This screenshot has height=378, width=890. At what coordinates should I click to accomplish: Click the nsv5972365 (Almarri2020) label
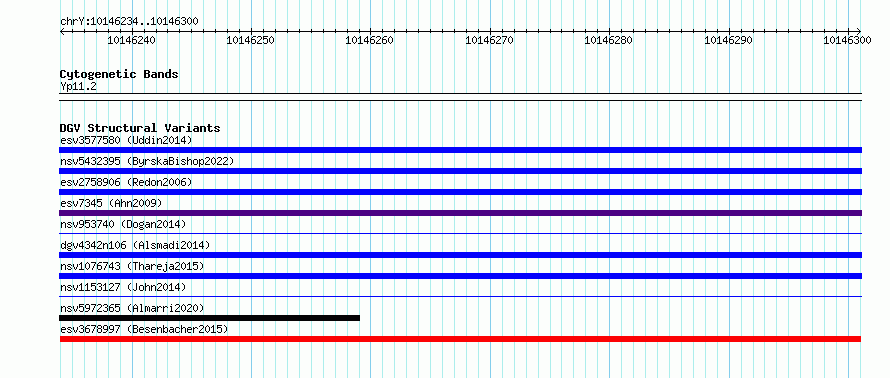tap(132, 308)
